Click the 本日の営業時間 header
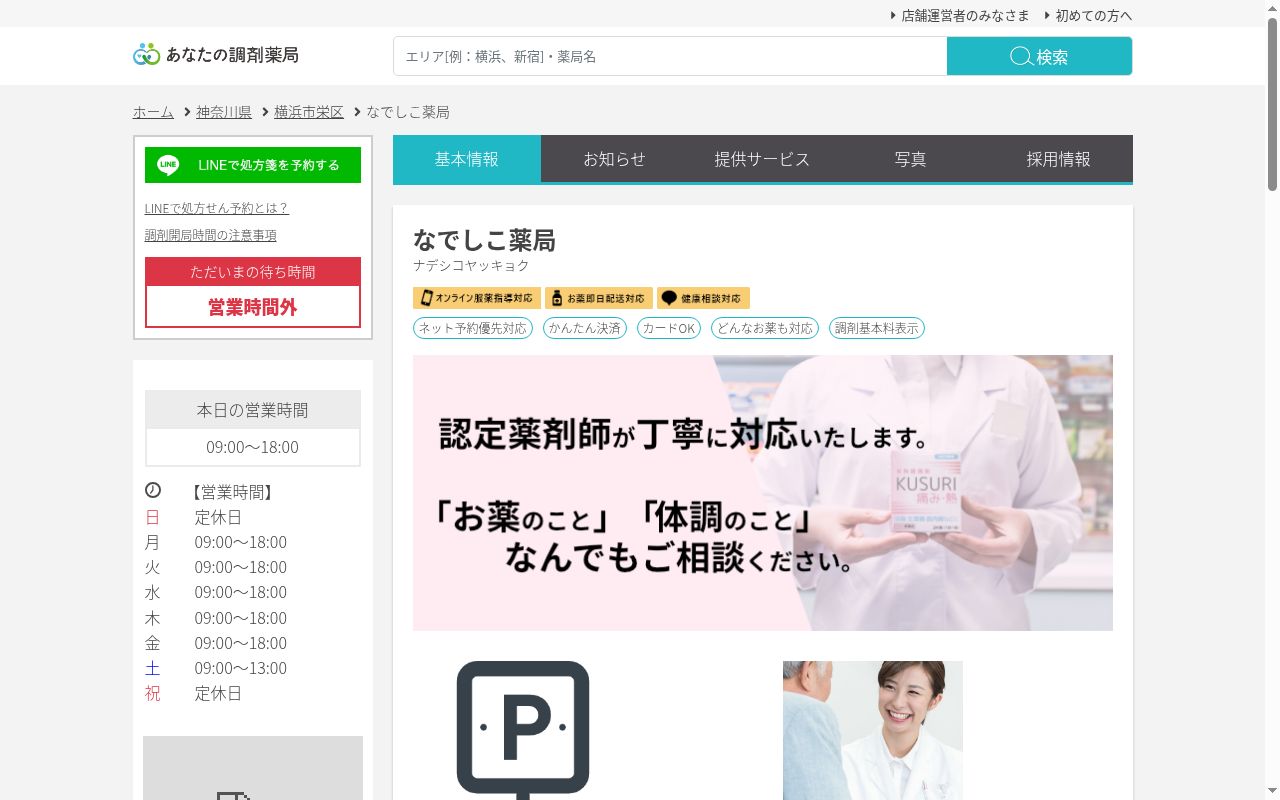Image resolution: width=1280 pixels, height=800 pixels. point(253,410)
